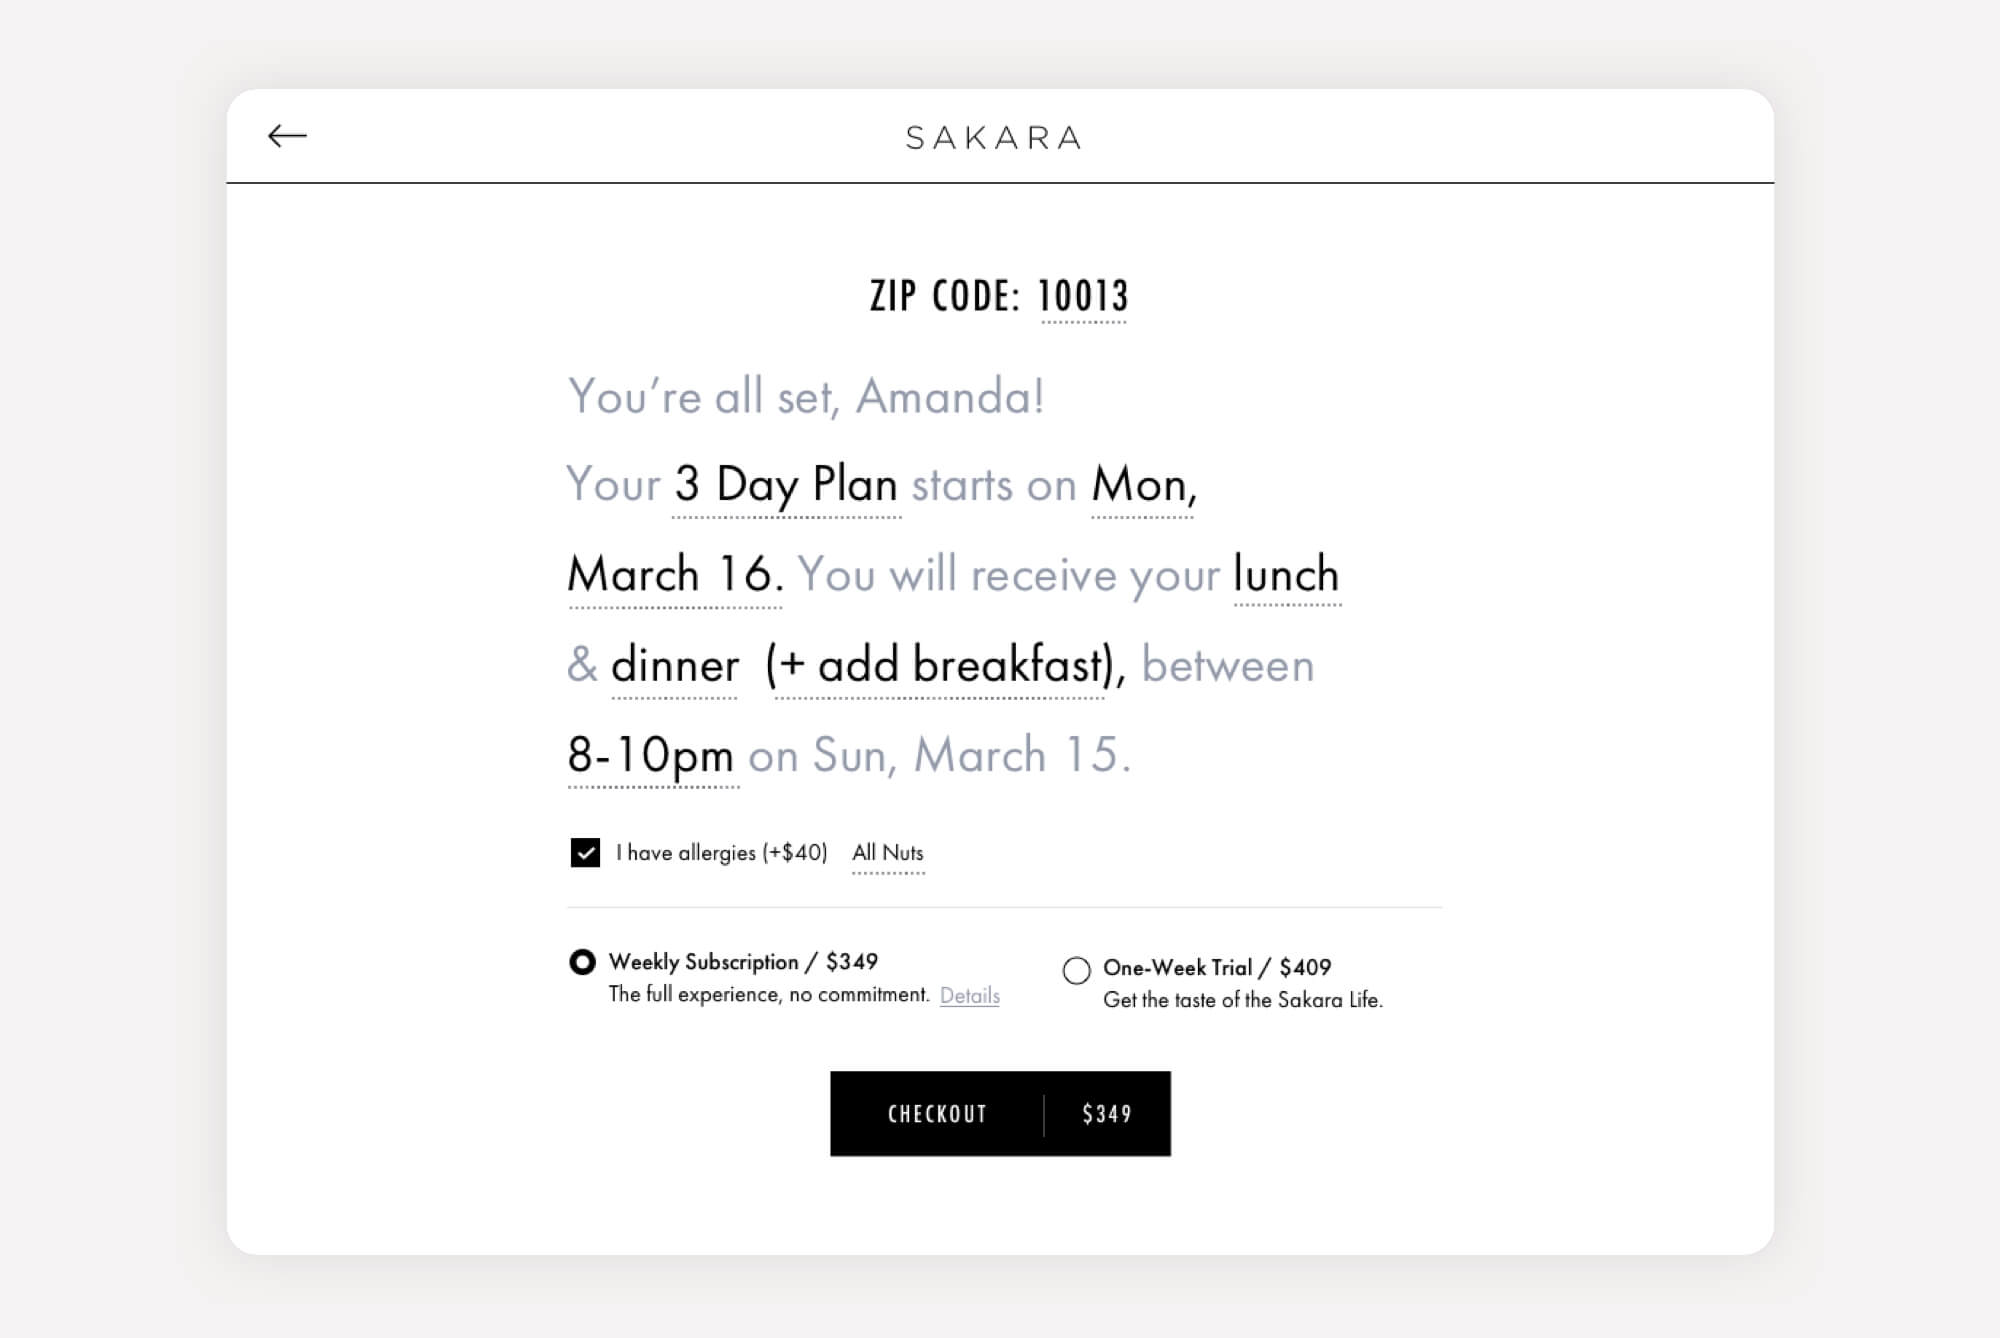Click the SAKARA logo
2000x1338 pixels.
pyautogui.click(x=993, y=138)
